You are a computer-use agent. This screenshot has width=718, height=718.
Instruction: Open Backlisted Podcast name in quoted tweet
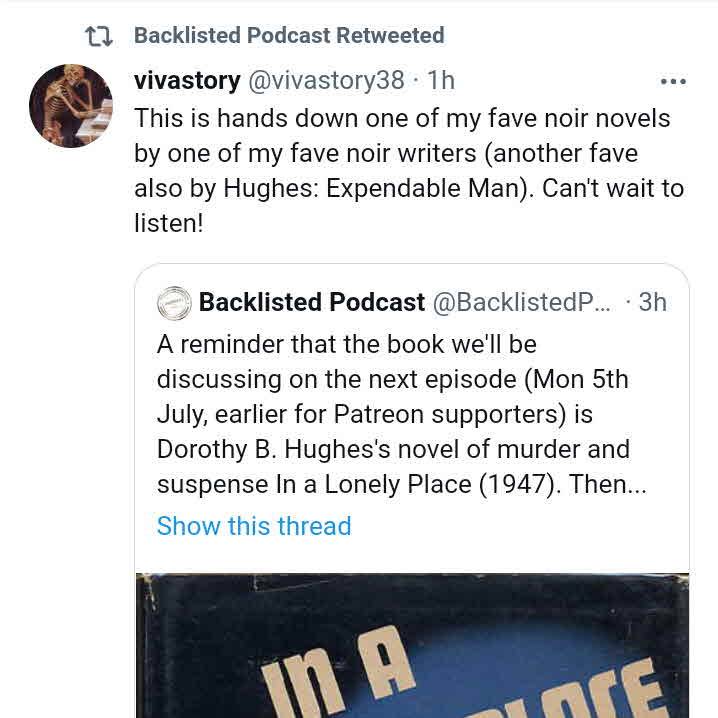[x=312, y=302]
